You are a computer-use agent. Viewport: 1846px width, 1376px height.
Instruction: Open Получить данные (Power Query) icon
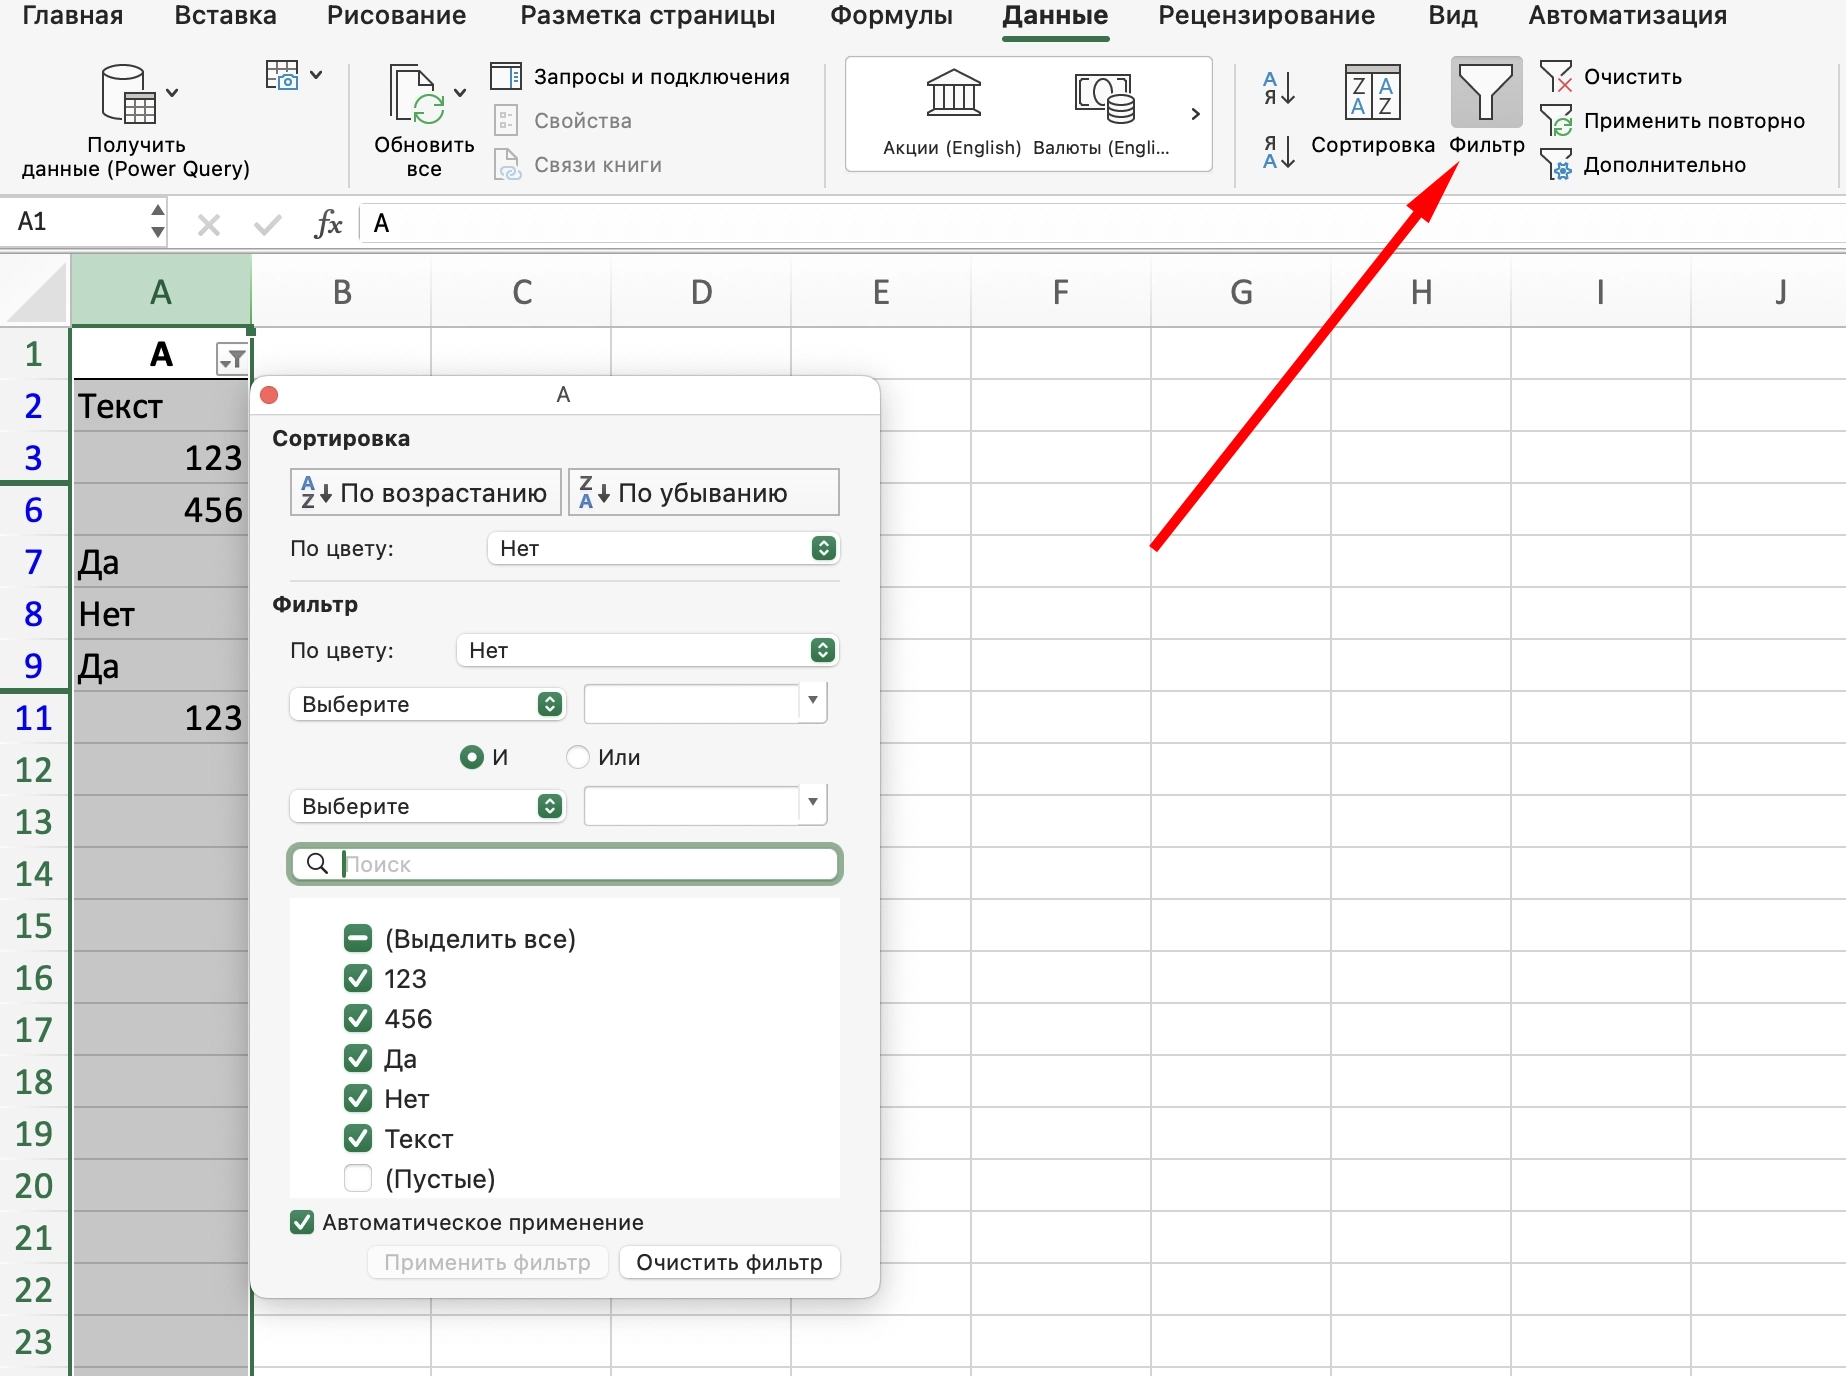click(128, 96)
